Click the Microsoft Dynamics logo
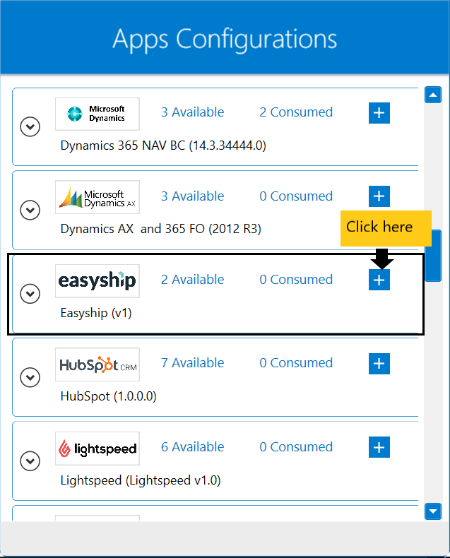Viewport: 450px width, 558px height. tap(97, 114)
